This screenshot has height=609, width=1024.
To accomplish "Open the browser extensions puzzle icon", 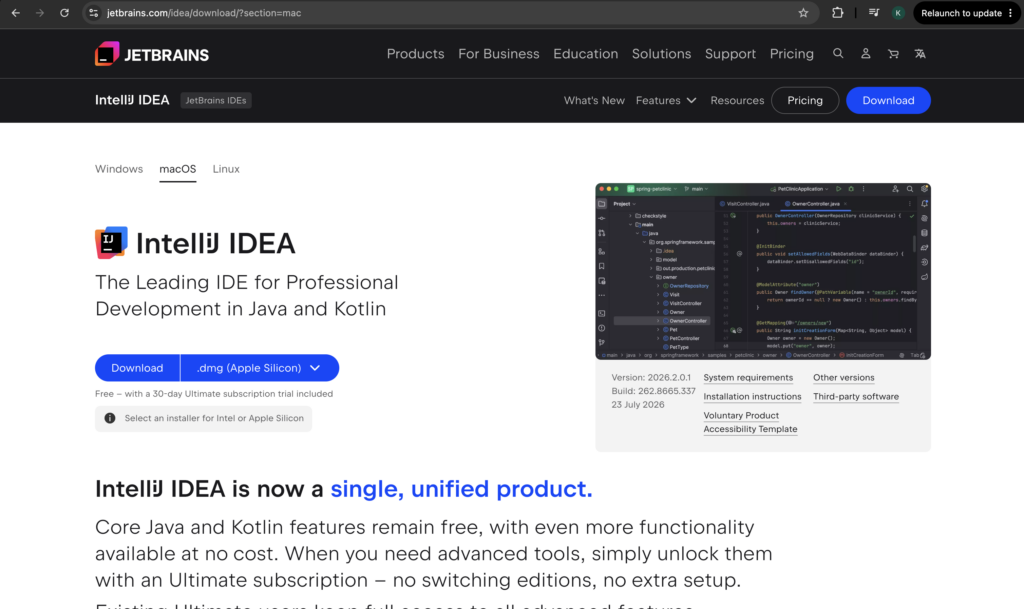I will click(837, 13).
